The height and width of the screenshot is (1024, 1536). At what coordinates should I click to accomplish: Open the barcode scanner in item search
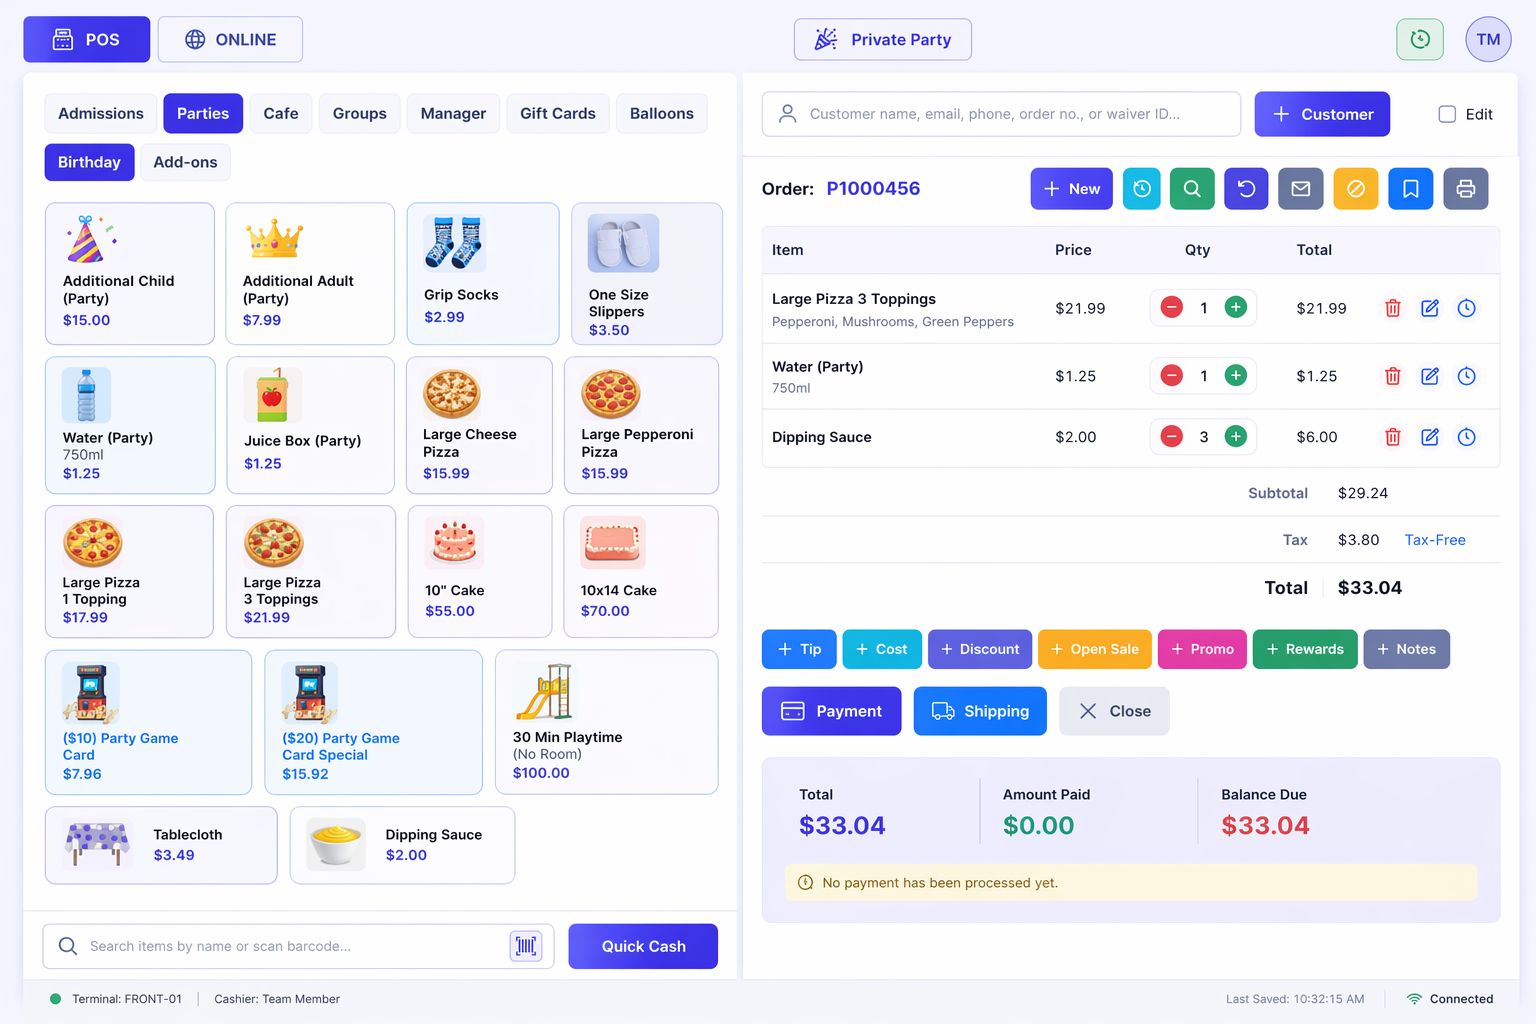[x=526, y=946]
